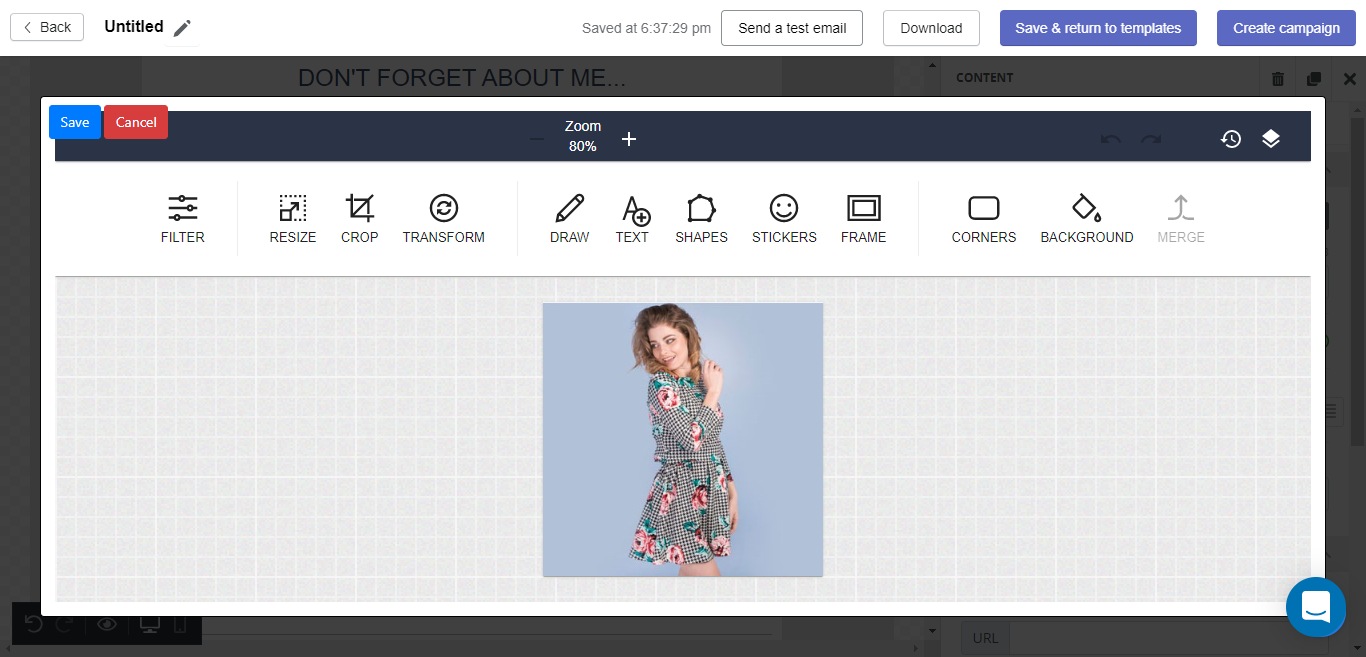Viewport: 1366px width, 657px height.
Task: Delete content block with trash icon
Action: click(1278, 78)
